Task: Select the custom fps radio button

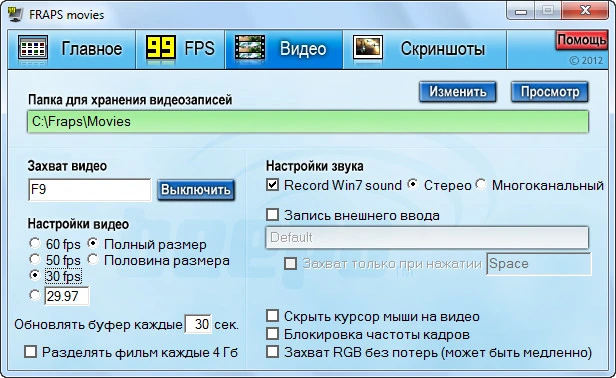Action: point(35,295)
